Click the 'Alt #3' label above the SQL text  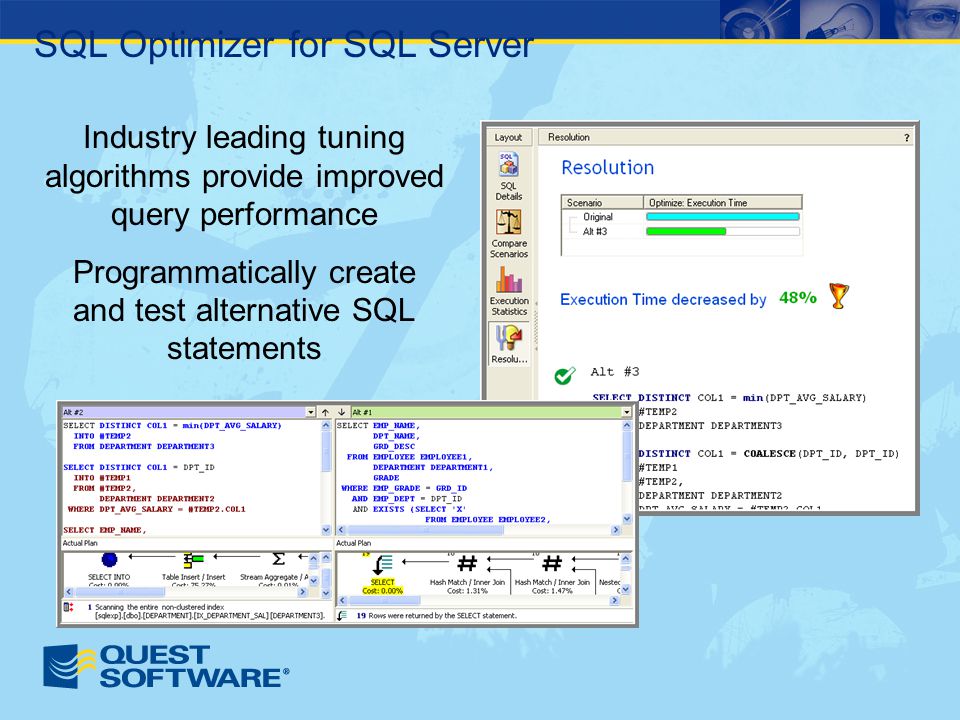(615, 372)
